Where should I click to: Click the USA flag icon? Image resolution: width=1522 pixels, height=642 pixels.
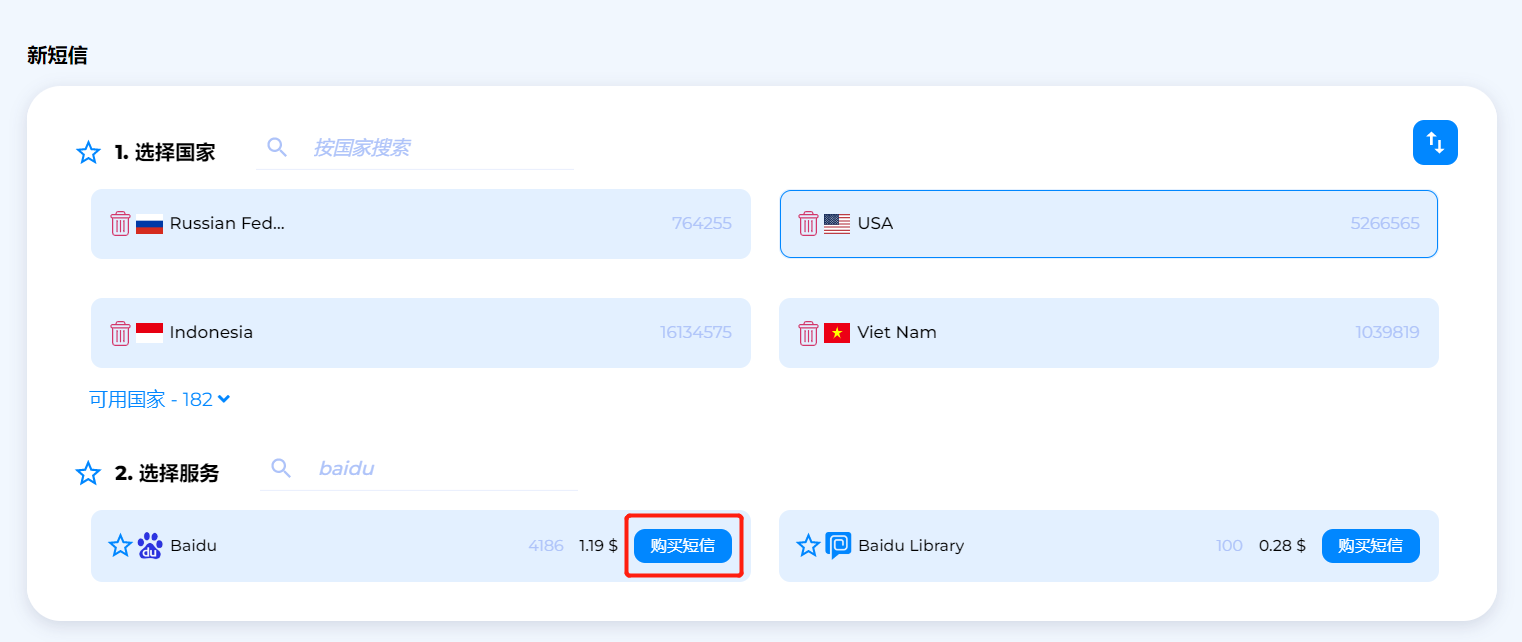tap(837, 224)
